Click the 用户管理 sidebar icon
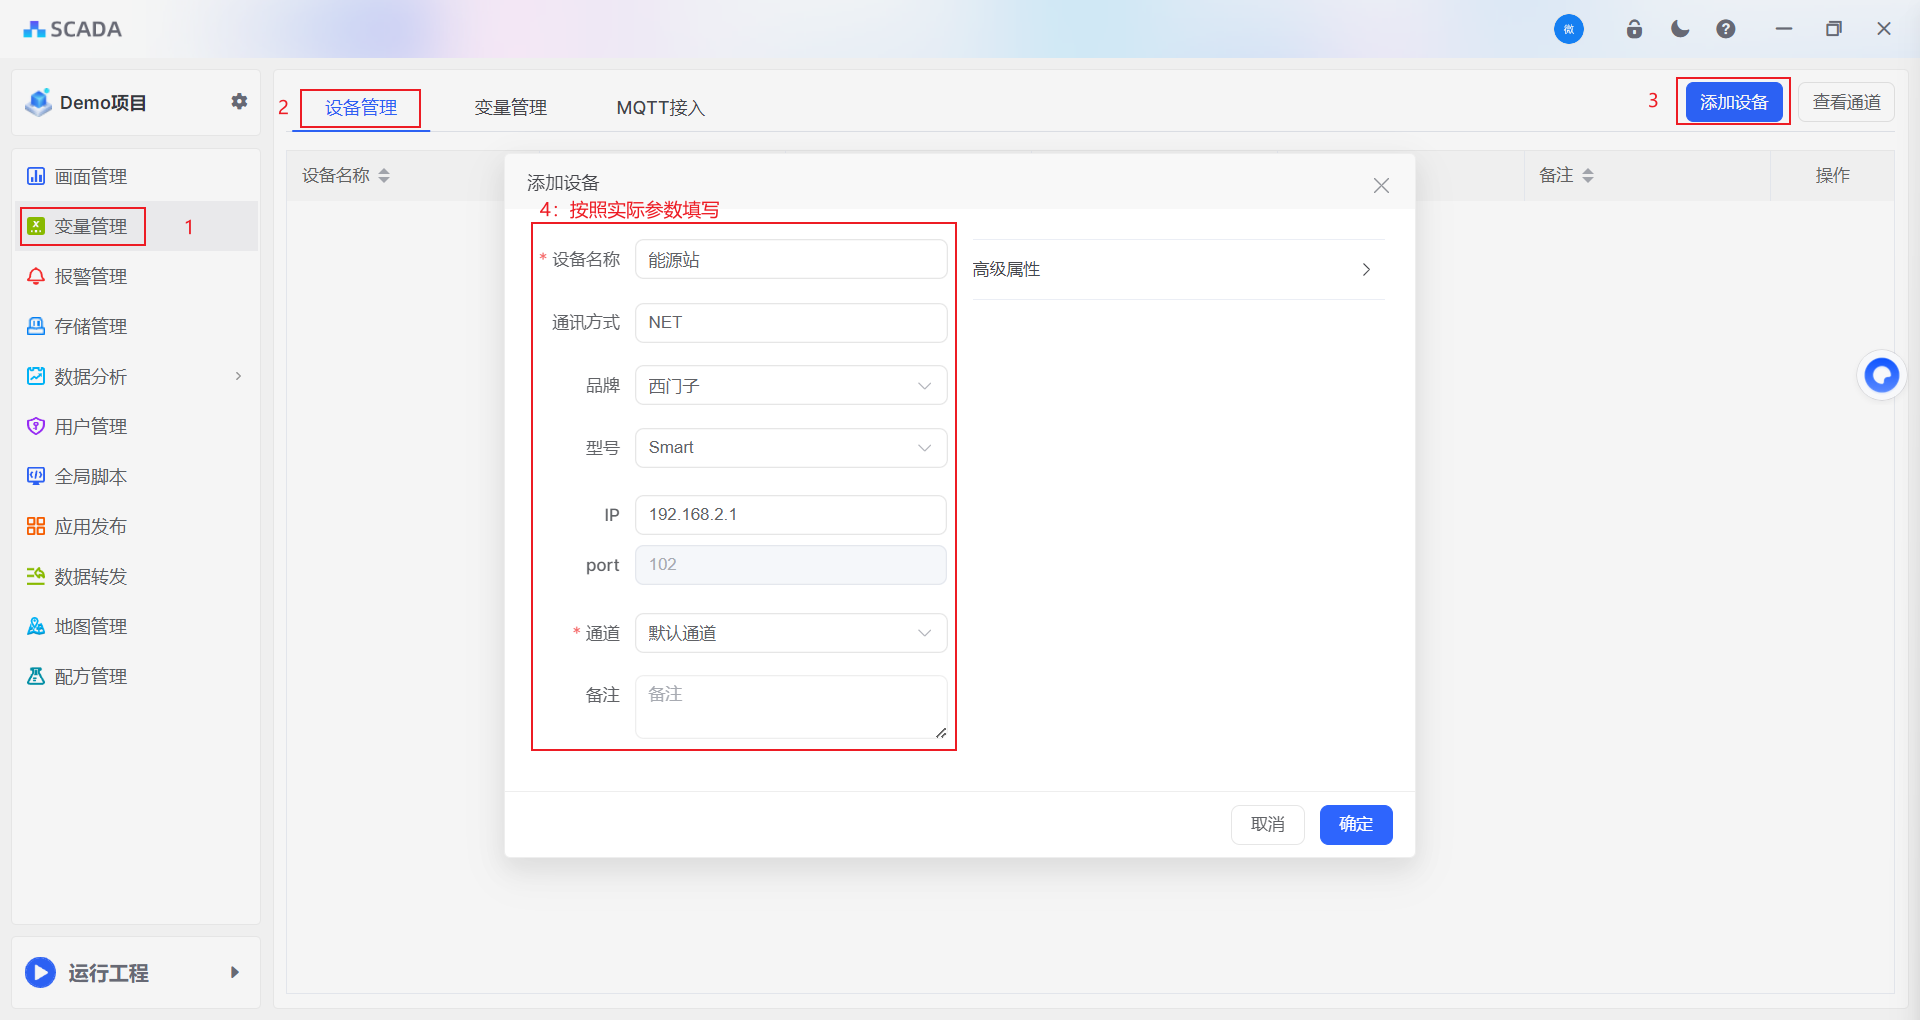1920x1020 pixels. [x=36, y=426]
